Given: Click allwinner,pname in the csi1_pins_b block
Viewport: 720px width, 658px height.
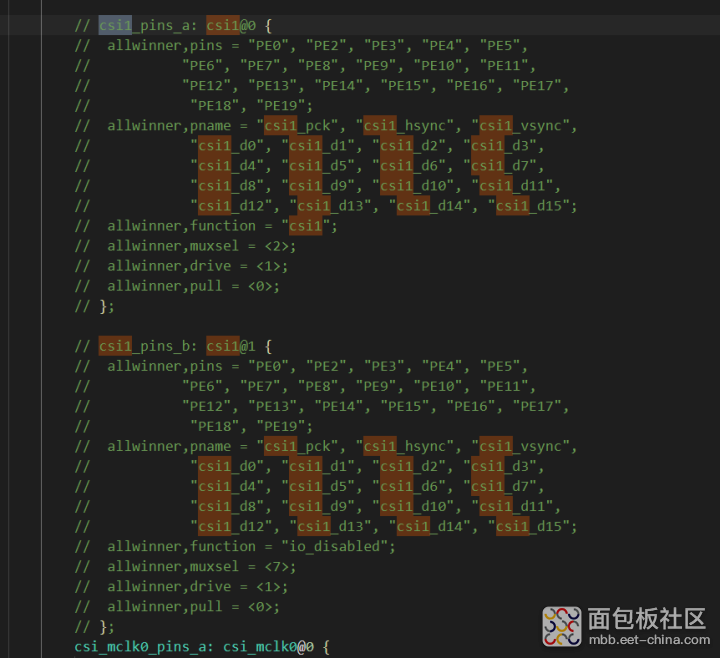Looking at the screenshot, I should click(169, 446).
